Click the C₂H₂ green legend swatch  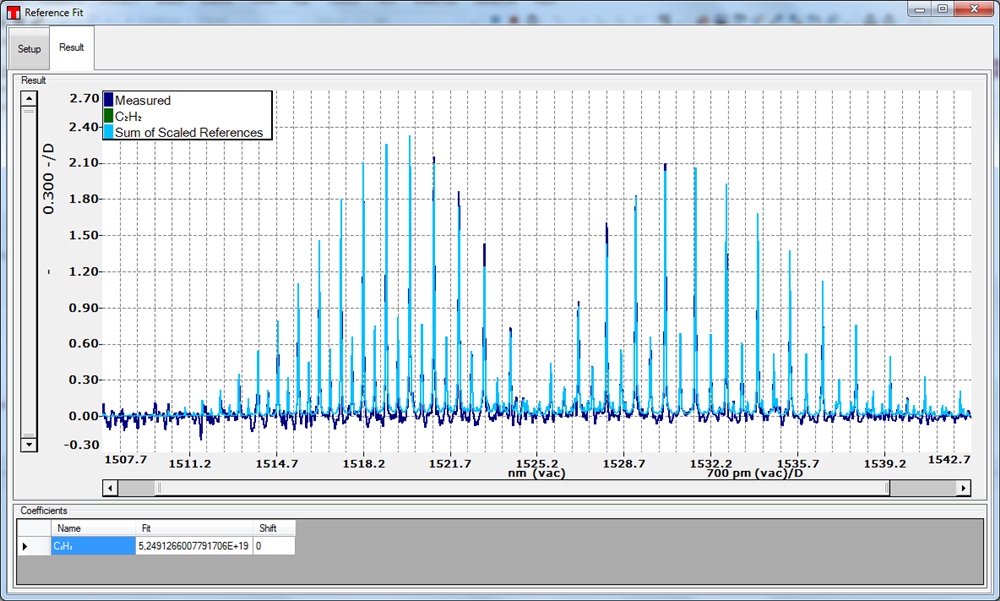[108, 115]
